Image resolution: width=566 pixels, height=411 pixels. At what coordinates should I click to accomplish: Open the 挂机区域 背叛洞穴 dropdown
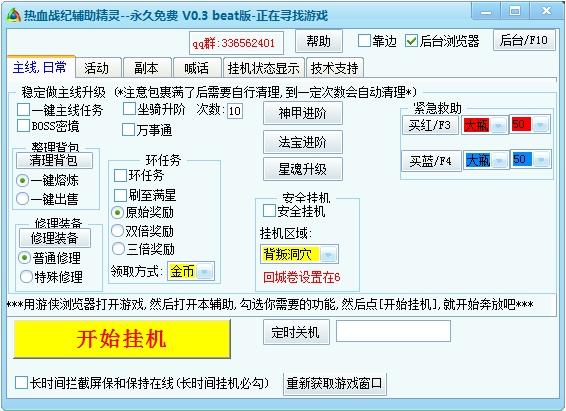pyautogui.click(x=299, y=254)
